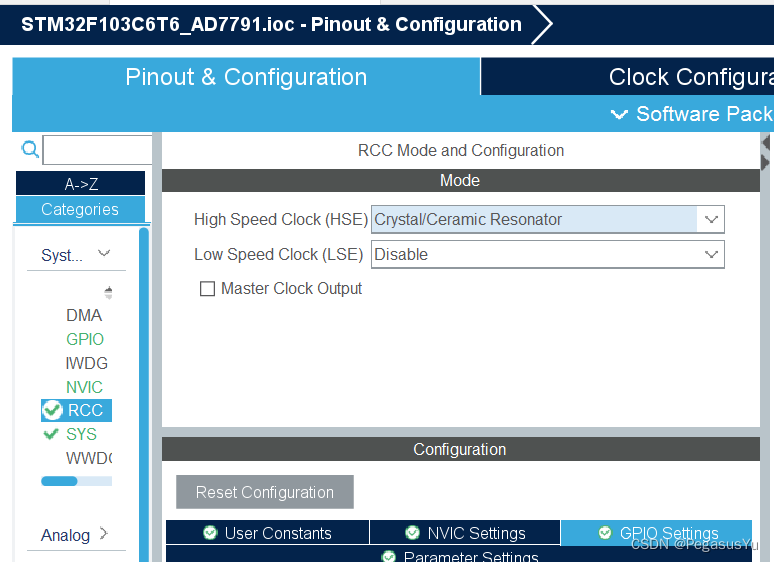Viewport: 774px width, 562px height.
Task: Click the Mode section header
Action: pyautogui.click(x=461, y=180)
